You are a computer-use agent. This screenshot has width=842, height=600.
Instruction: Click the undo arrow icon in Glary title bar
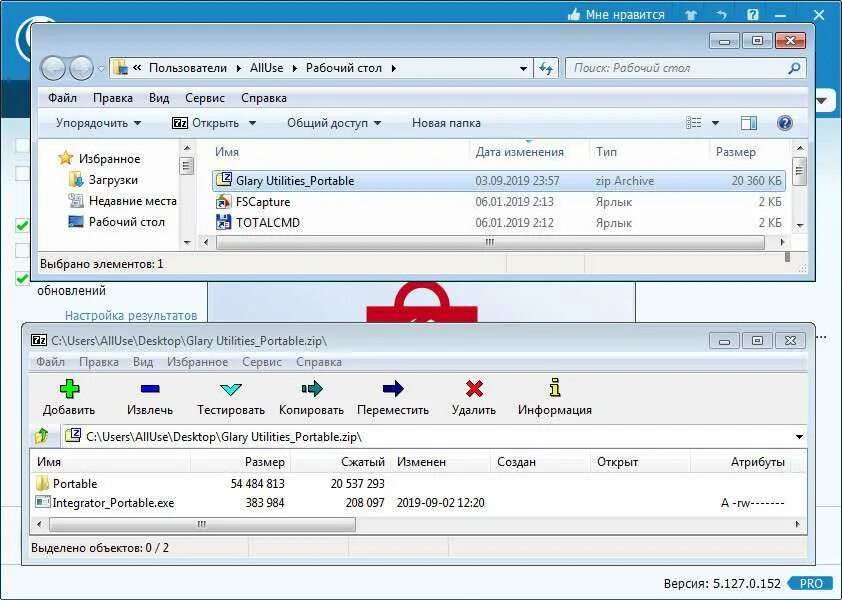pos(722,15)
